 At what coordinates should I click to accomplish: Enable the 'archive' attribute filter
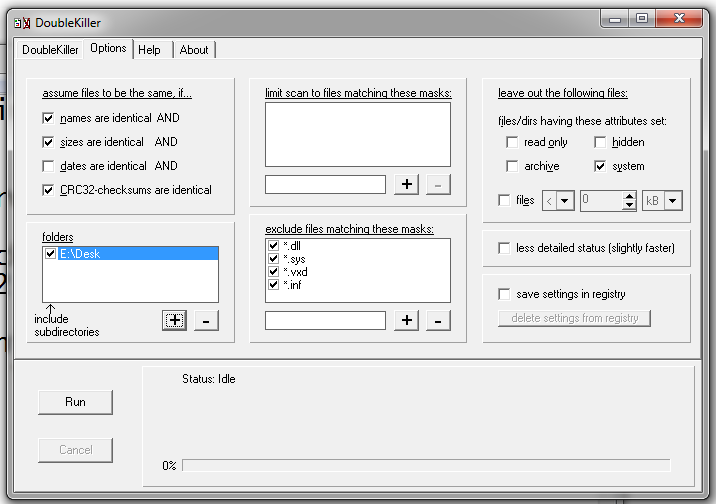[x=512, y=166]
